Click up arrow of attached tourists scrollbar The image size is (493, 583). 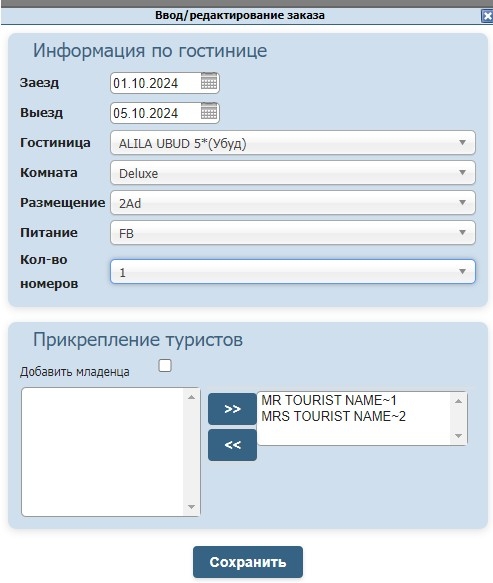[458, 401]
